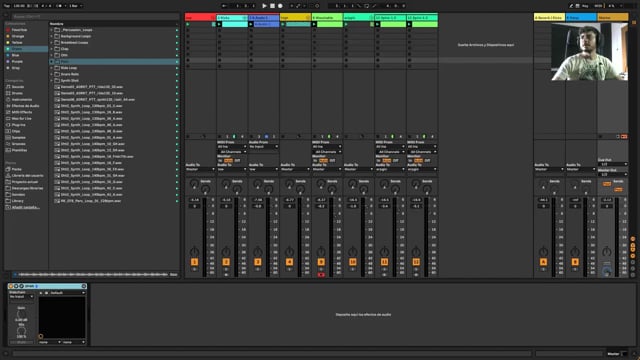Image resolution: width=640 pixels, height=360 pixels.
Task: Open the Sounds category in browser
Action: coord(18,87)
